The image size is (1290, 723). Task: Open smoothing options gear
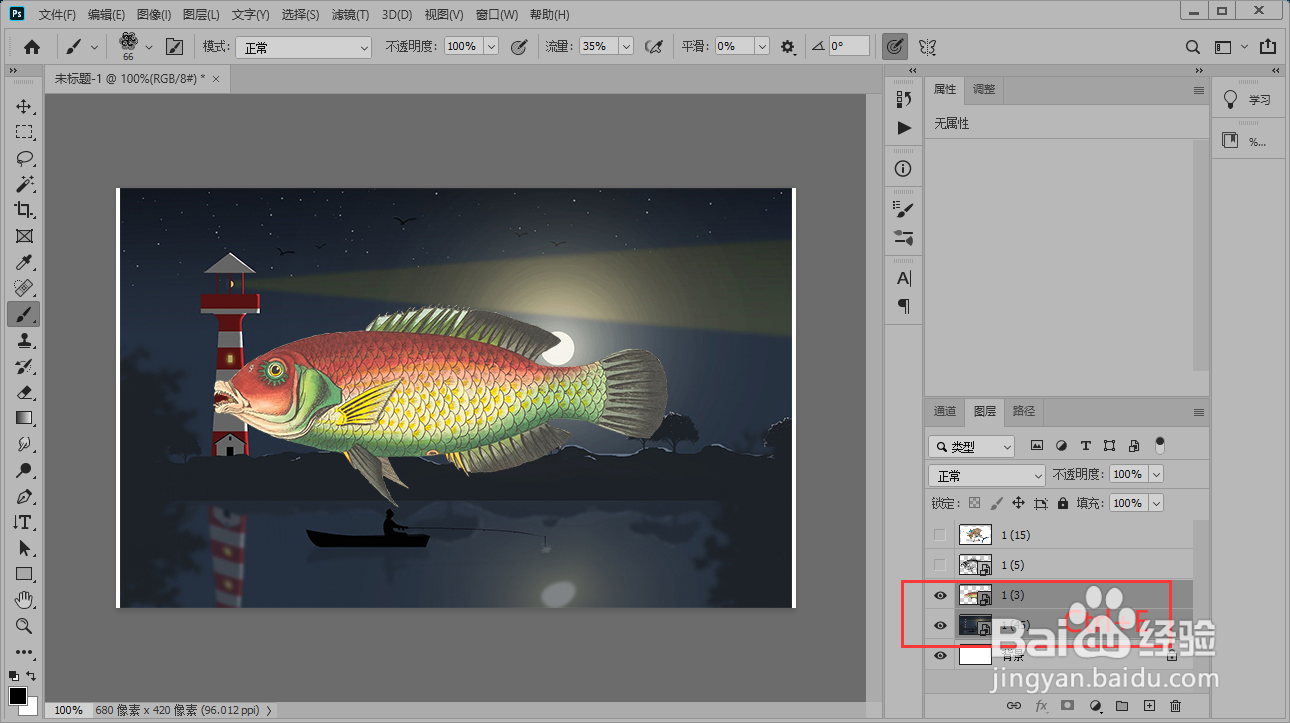coord(788,47)
